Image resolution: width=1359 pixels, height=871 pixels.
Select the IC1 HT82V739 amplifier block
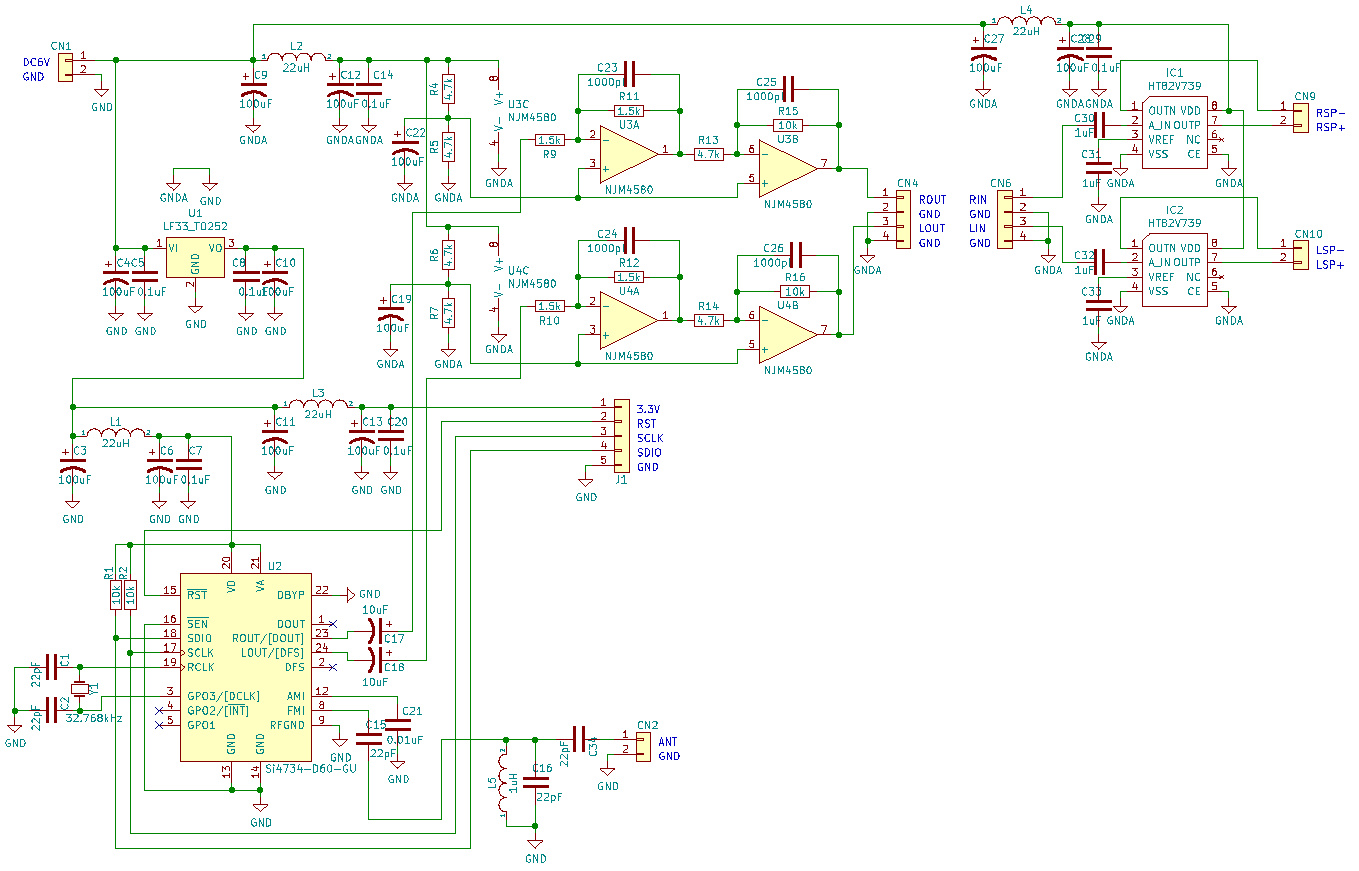tap(1174, 131)
